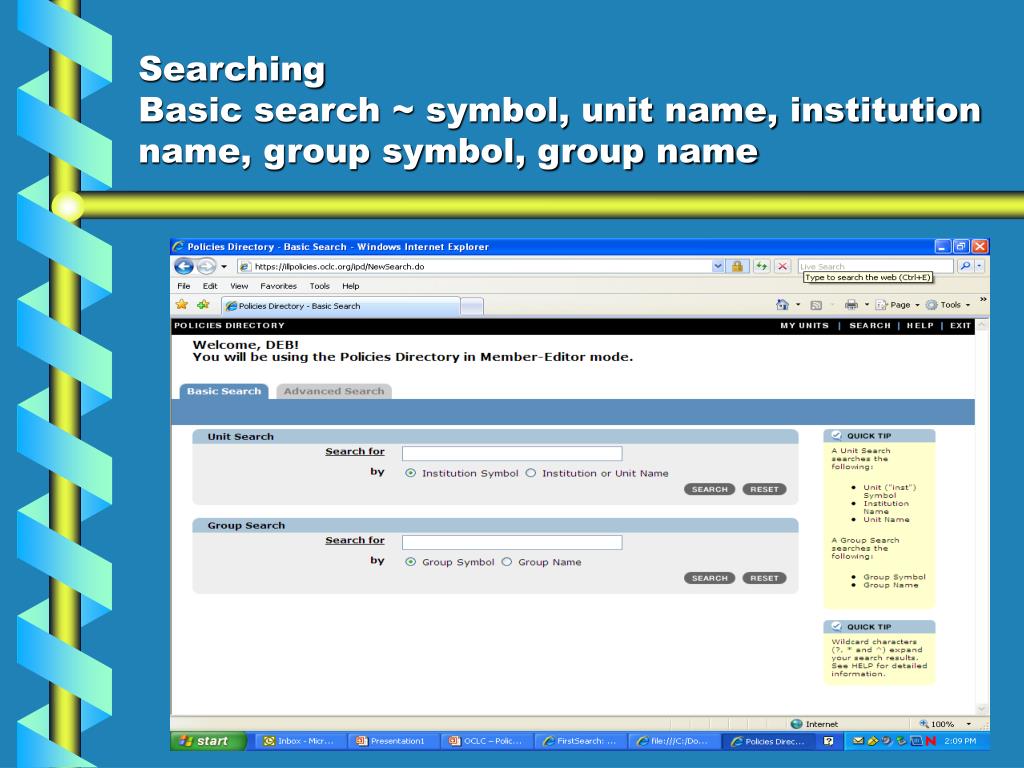Open the File menu

tap(184, 286)
